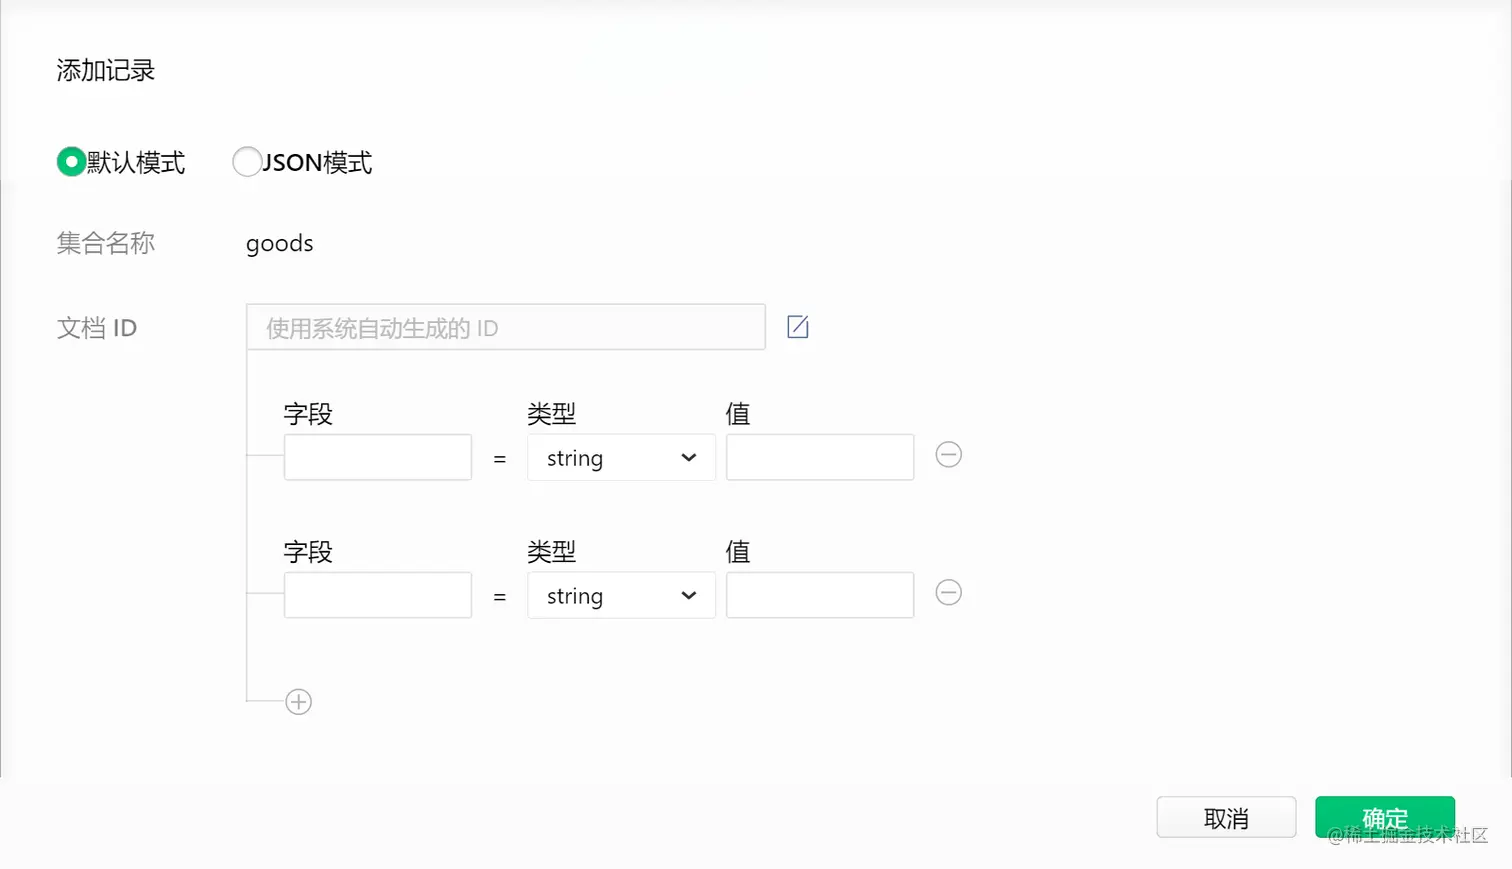
Task: Add a new field row with the plus icon
Action: coord(298,702)
